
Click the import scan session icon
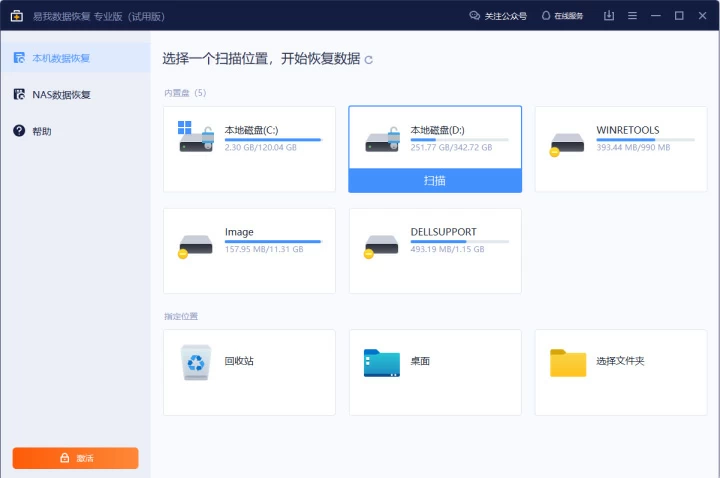609,16
